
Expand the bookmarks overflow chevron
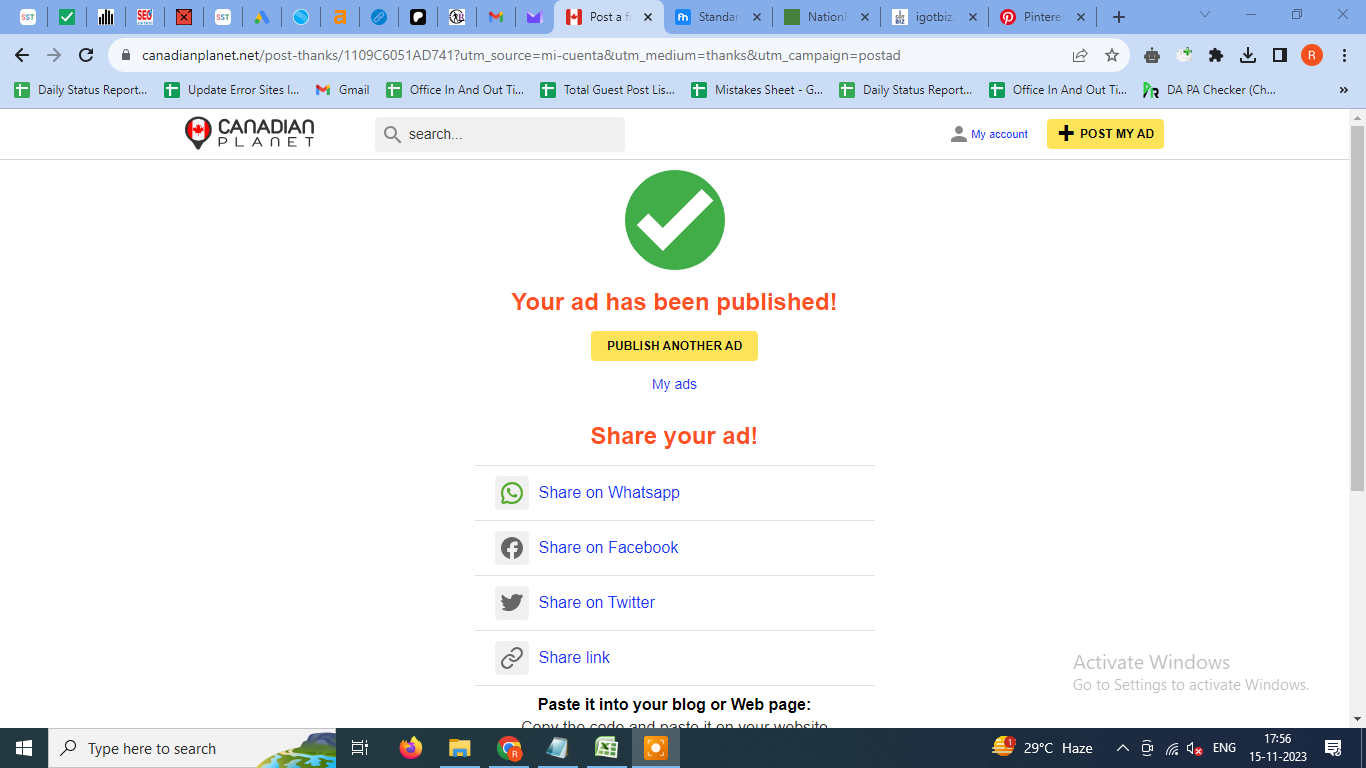tap(1343, 89)
